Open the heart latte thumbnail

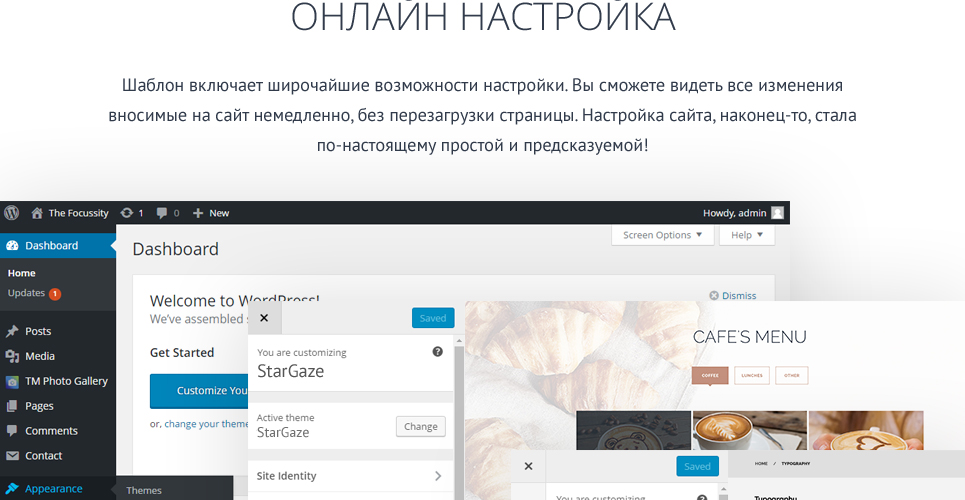(866, 431)
